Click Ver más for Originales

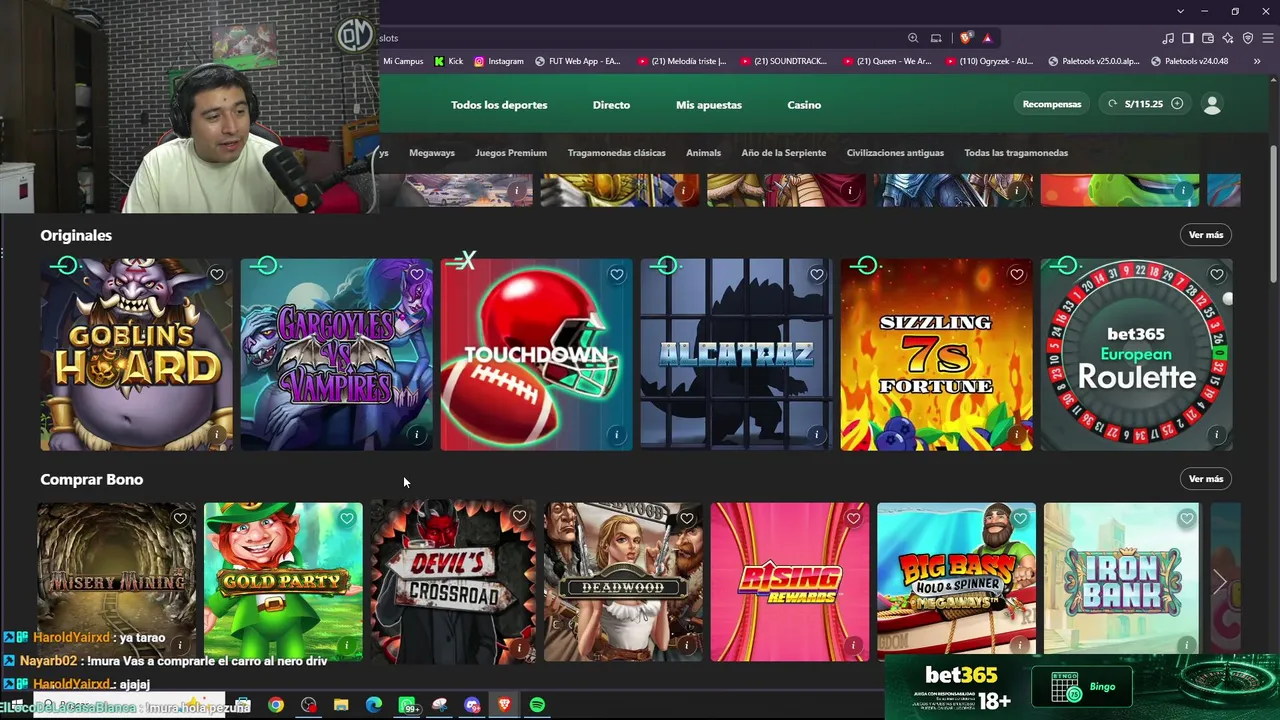click(1206, 235)
